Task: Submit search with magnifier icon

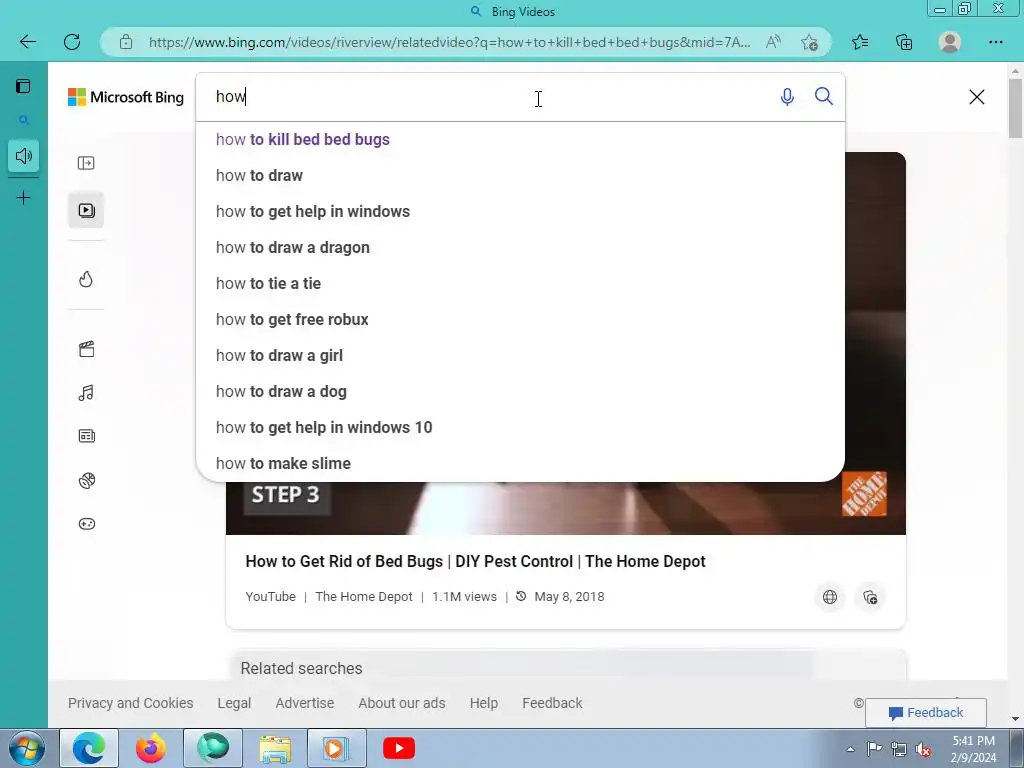Action: click(x=824, y=97)
